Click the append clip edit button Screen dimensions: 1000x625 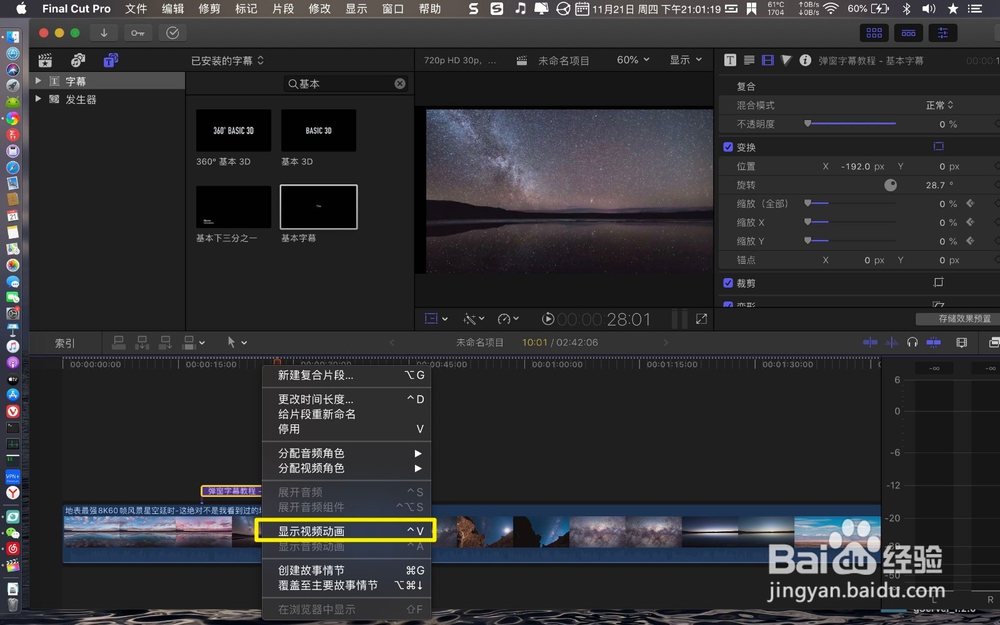pyautogui.click(x=165, y=342)
